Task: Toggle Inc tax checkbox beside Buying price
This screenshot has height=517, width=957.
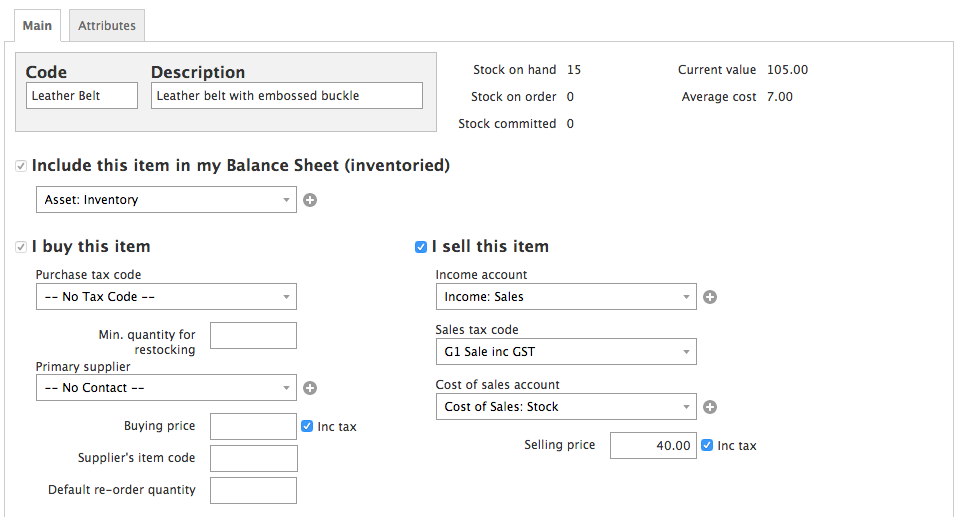Action: pos(307,426)
